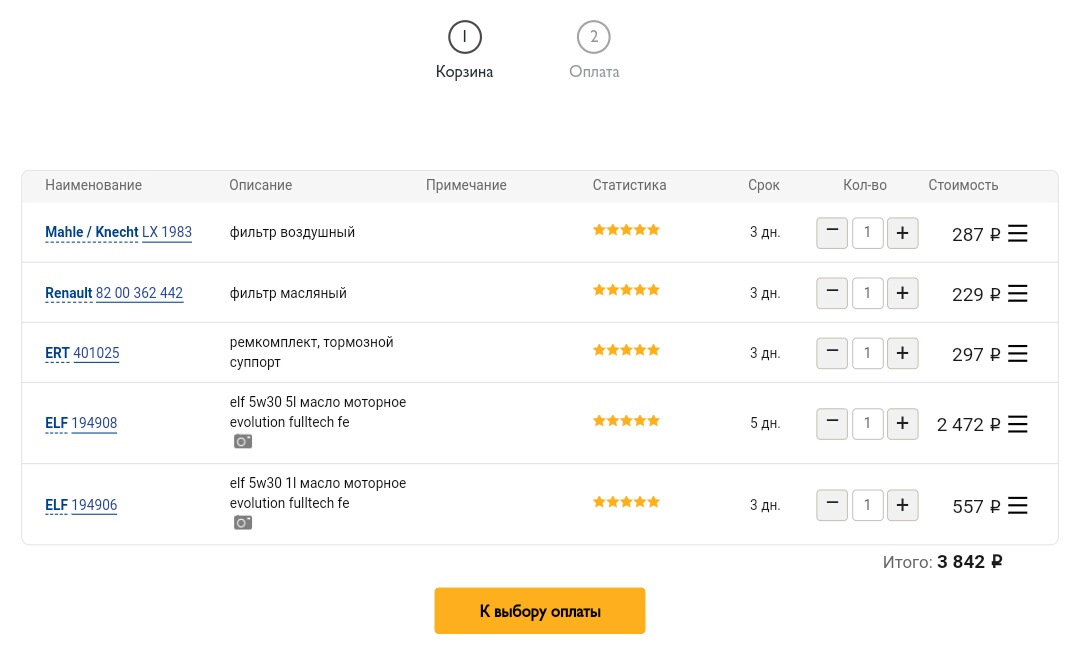
Task: Increase quantity of ELF 194906 oil
Action: coord(902,505)
